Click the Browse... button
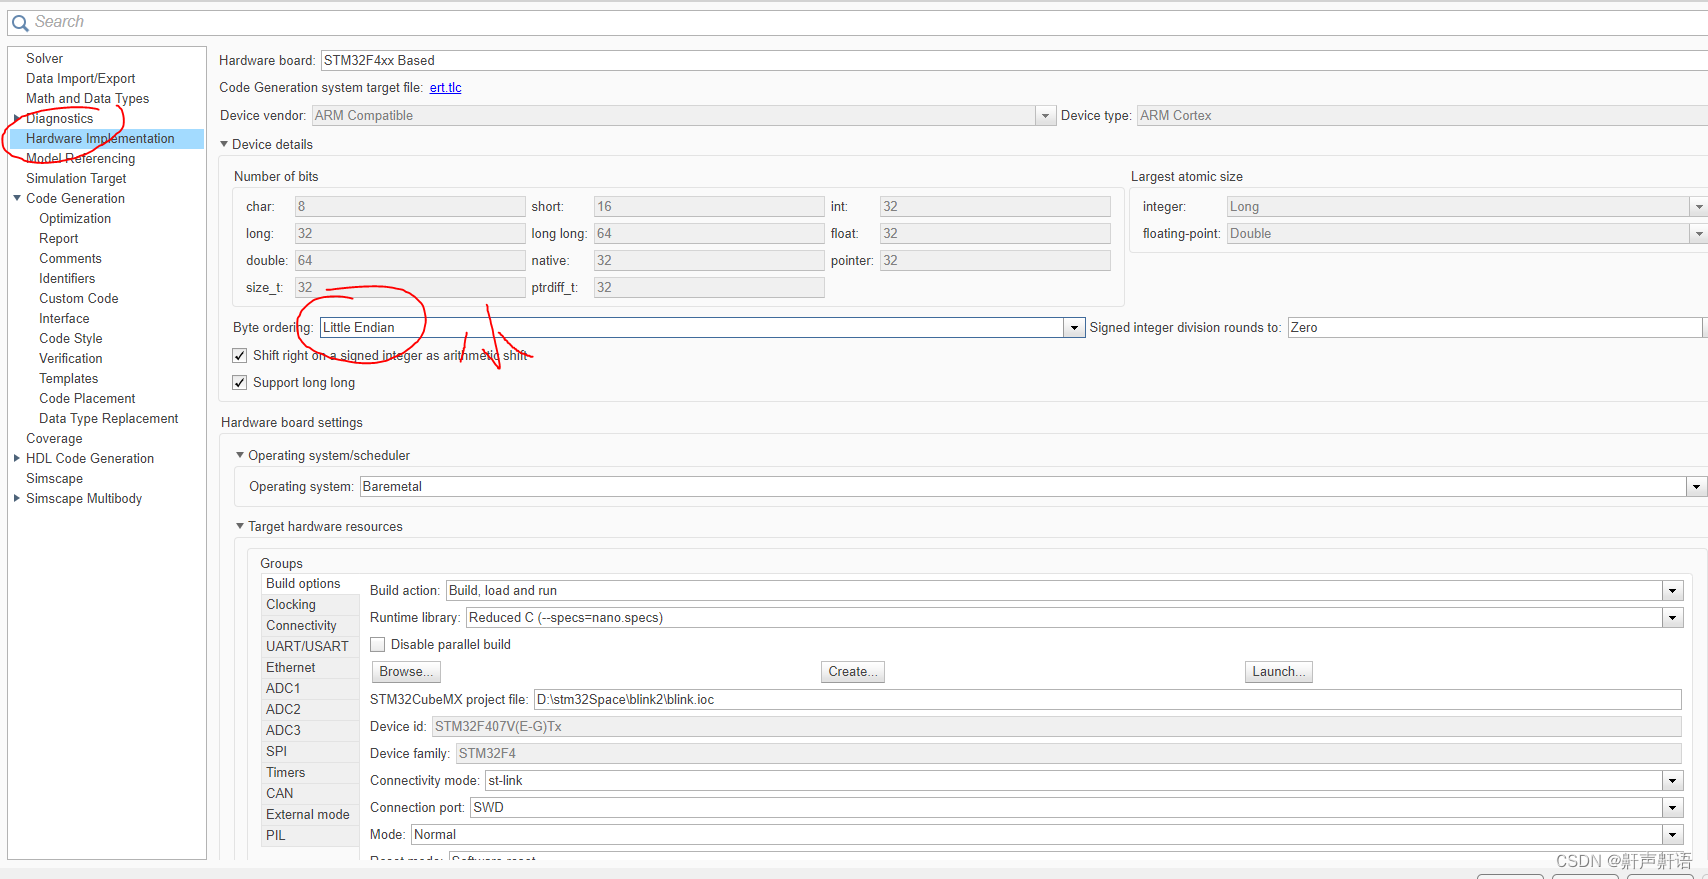 [x=406, y=672]
